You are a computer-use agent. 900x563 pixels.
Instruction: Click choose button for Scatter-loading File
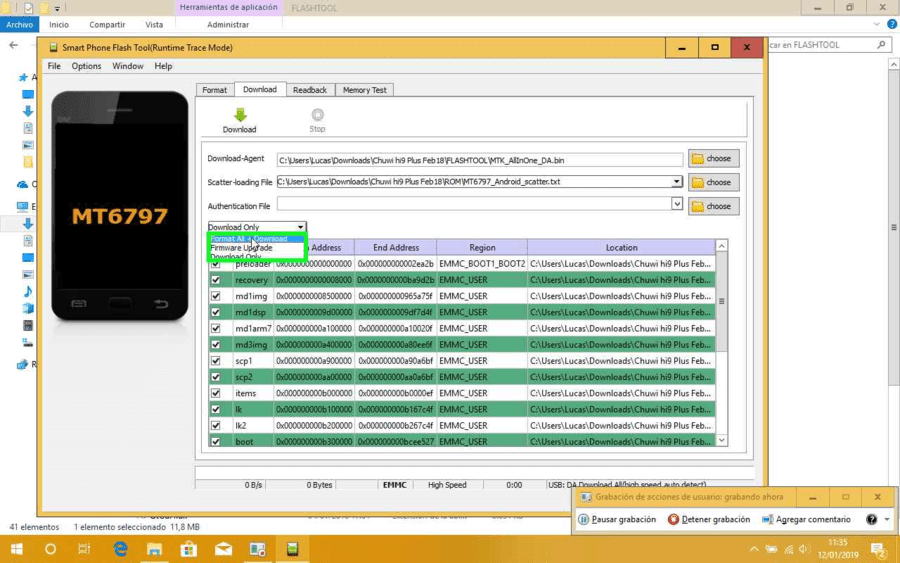(x=713, y=182)
